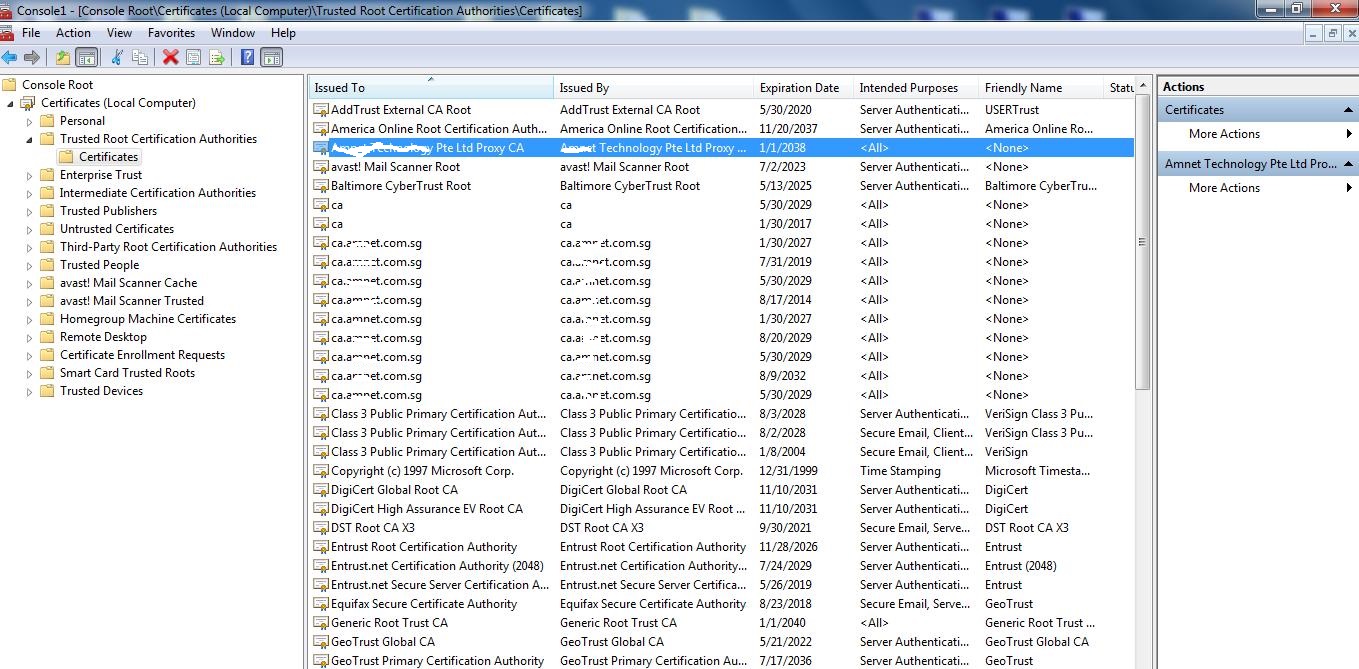This screenshot has width=1359, height=669.
Task: Click the Smart Card Trusted Roots folder icon
Action: (47, 373)
